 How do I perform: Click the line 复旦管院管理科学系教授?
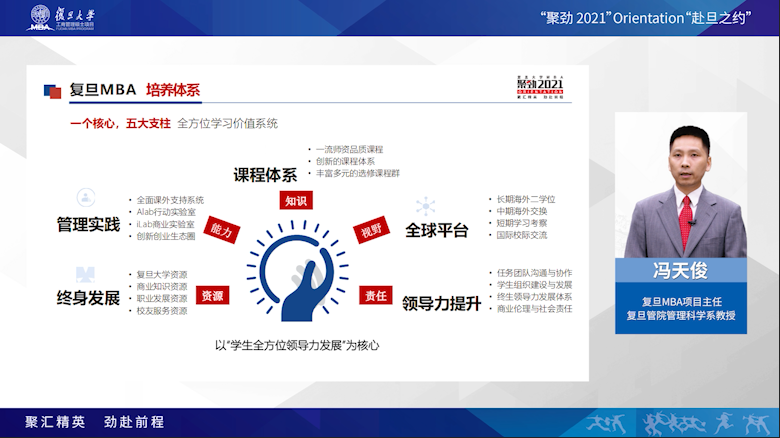tap(681, 316)
